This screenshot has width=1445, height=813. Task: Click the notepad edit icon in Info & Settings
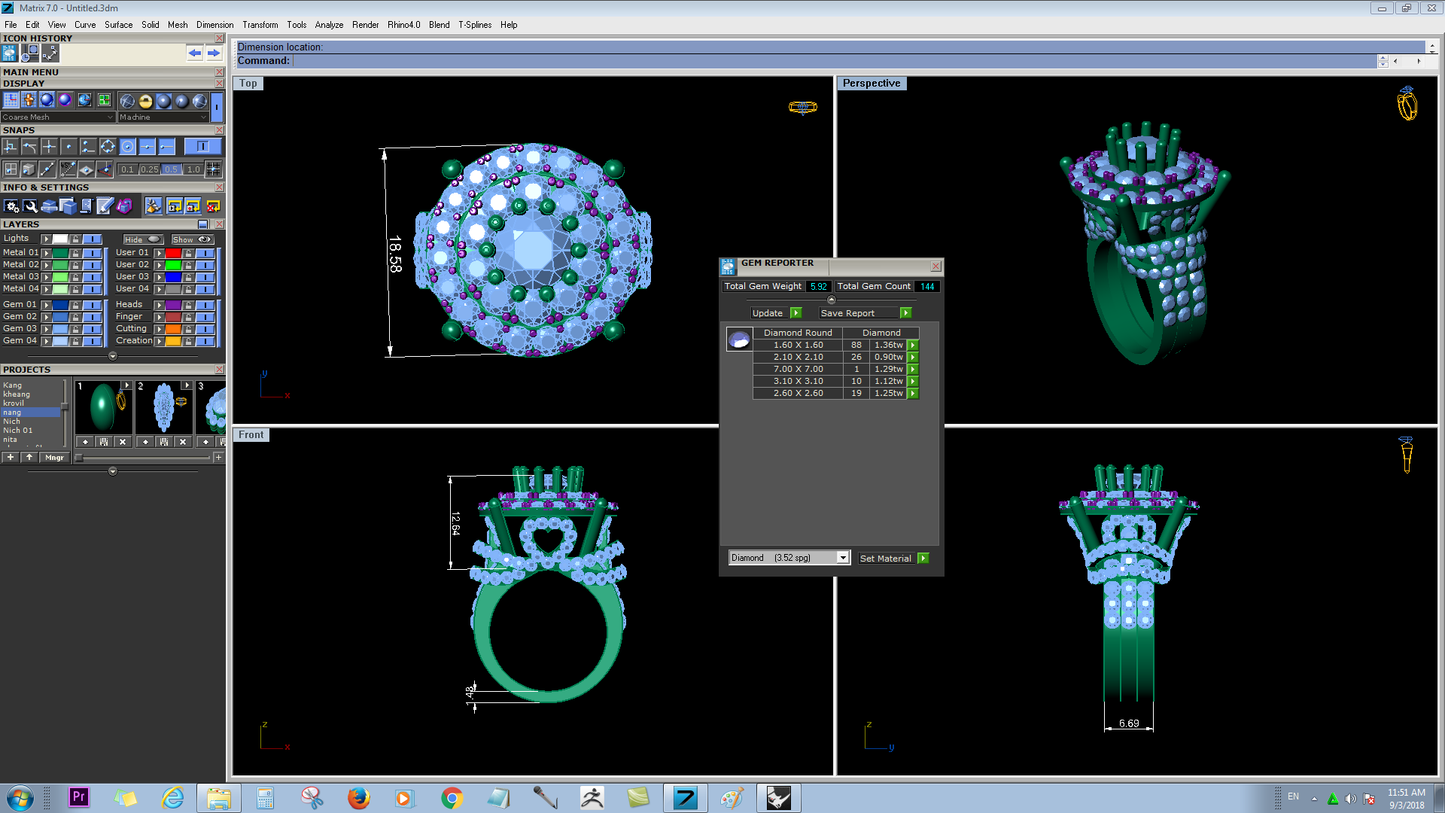pyautogui.click(x=105, y=205)
